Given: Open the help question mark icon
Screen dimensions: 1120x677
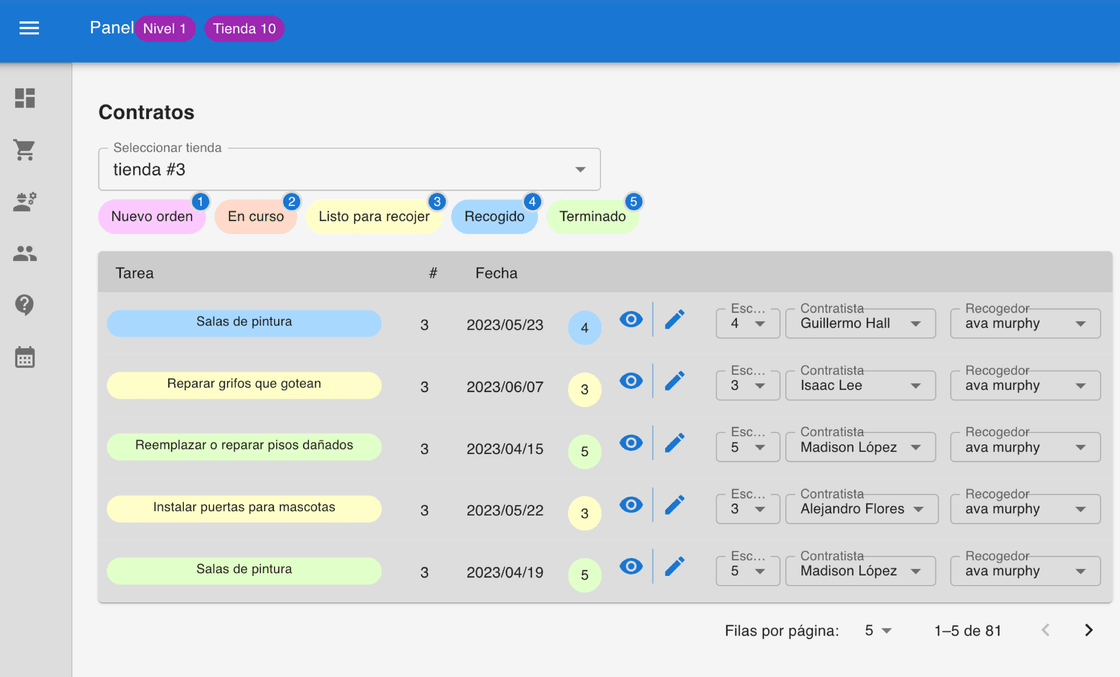Looking at the screenshot, I should coord(25,305).
